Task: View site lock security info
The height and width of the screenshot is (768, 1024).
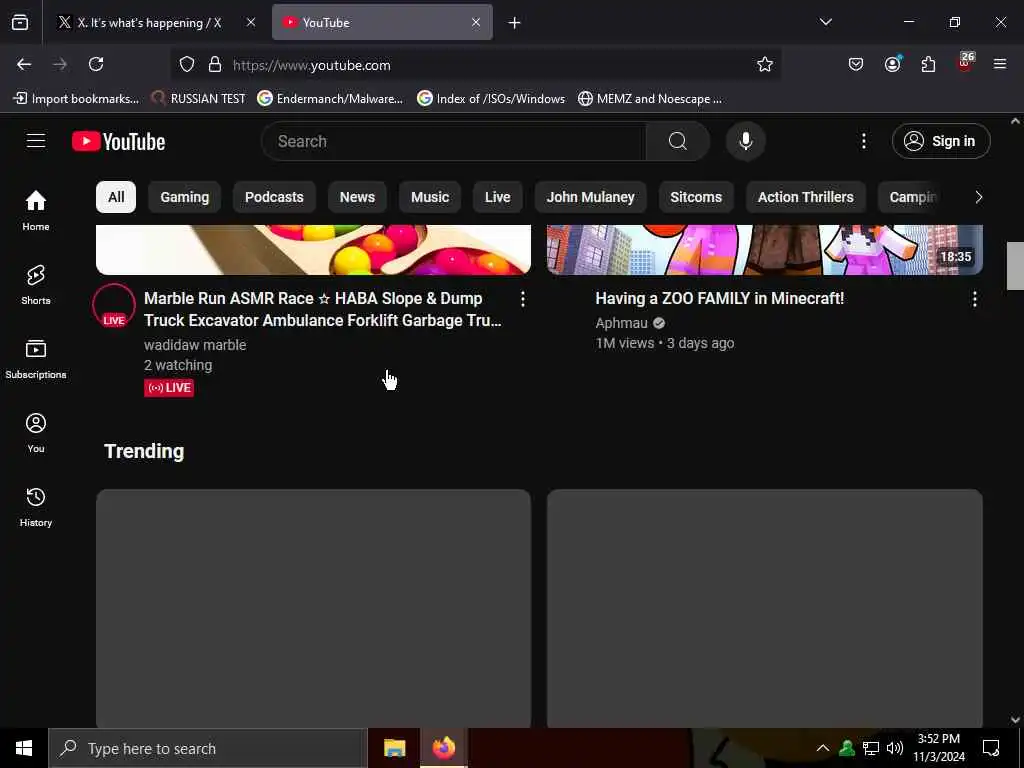Action: (x=214, y=64)
